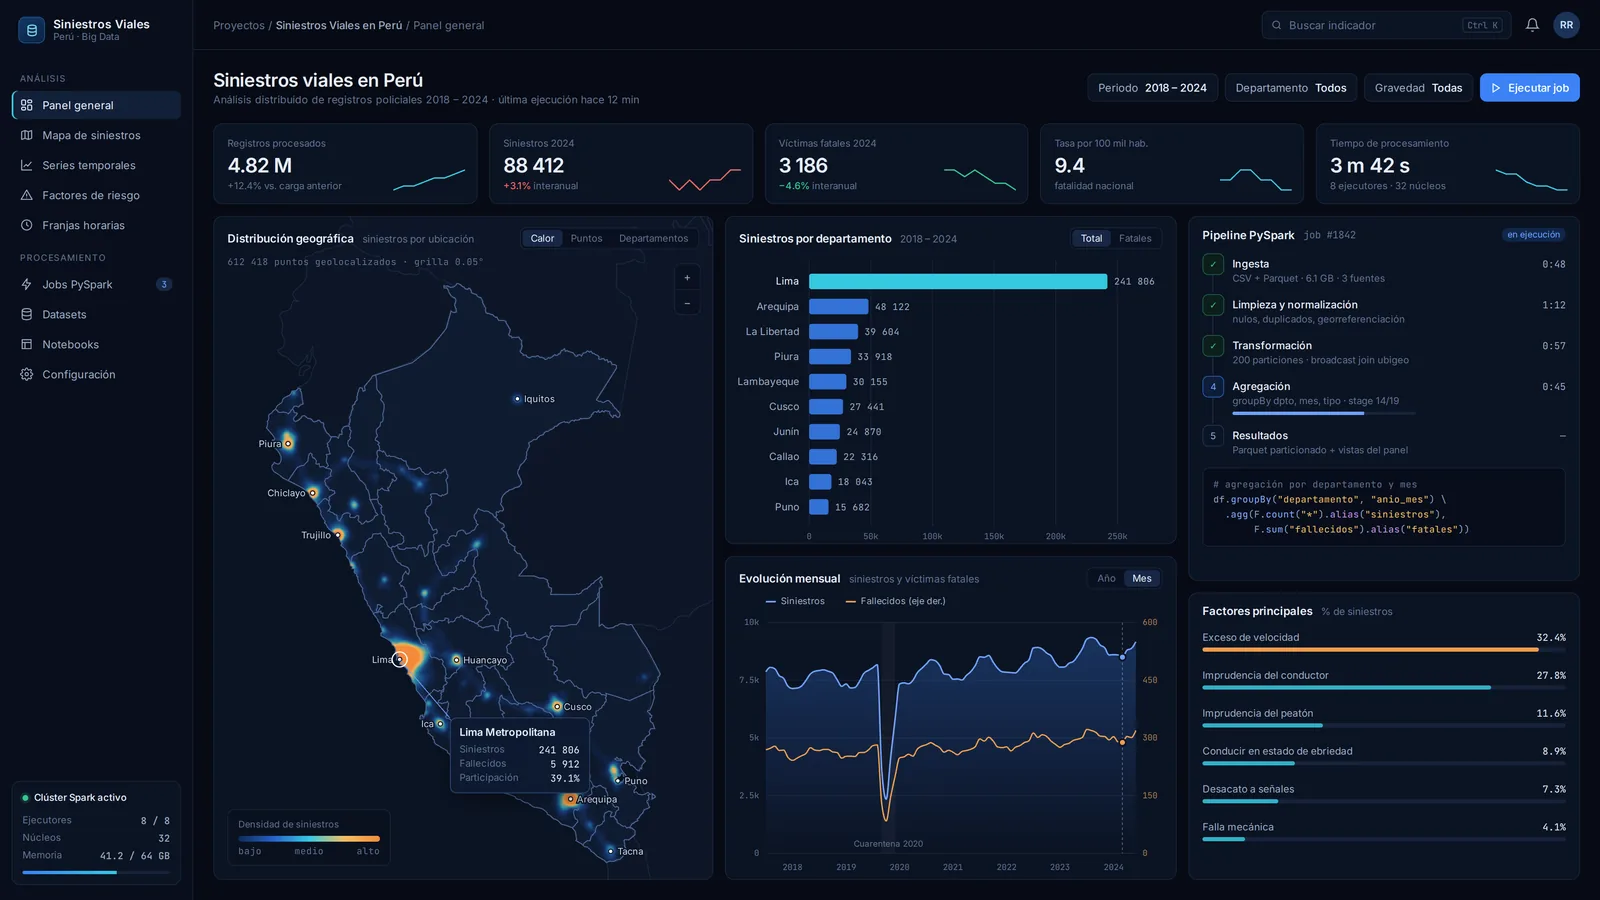Go to Proyectos breadcrumb
The width and height of the screenshot is (1600, 900).
(239, 25)
